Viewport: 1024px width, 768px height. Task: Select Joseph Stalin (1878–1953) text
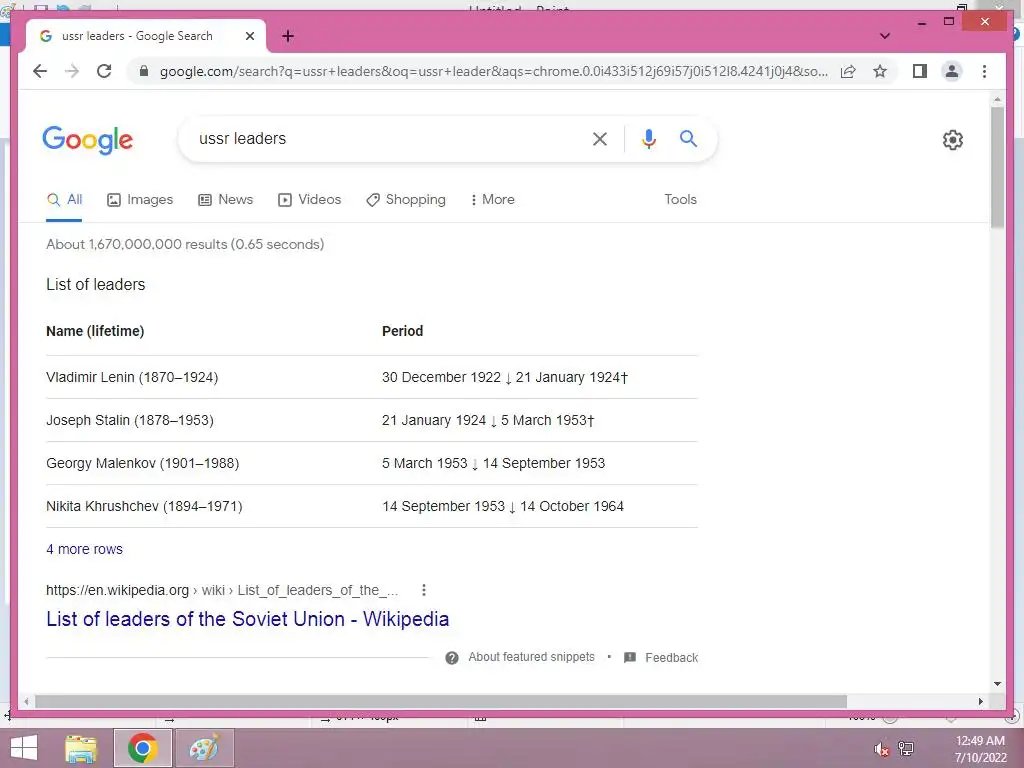(130, 421)
